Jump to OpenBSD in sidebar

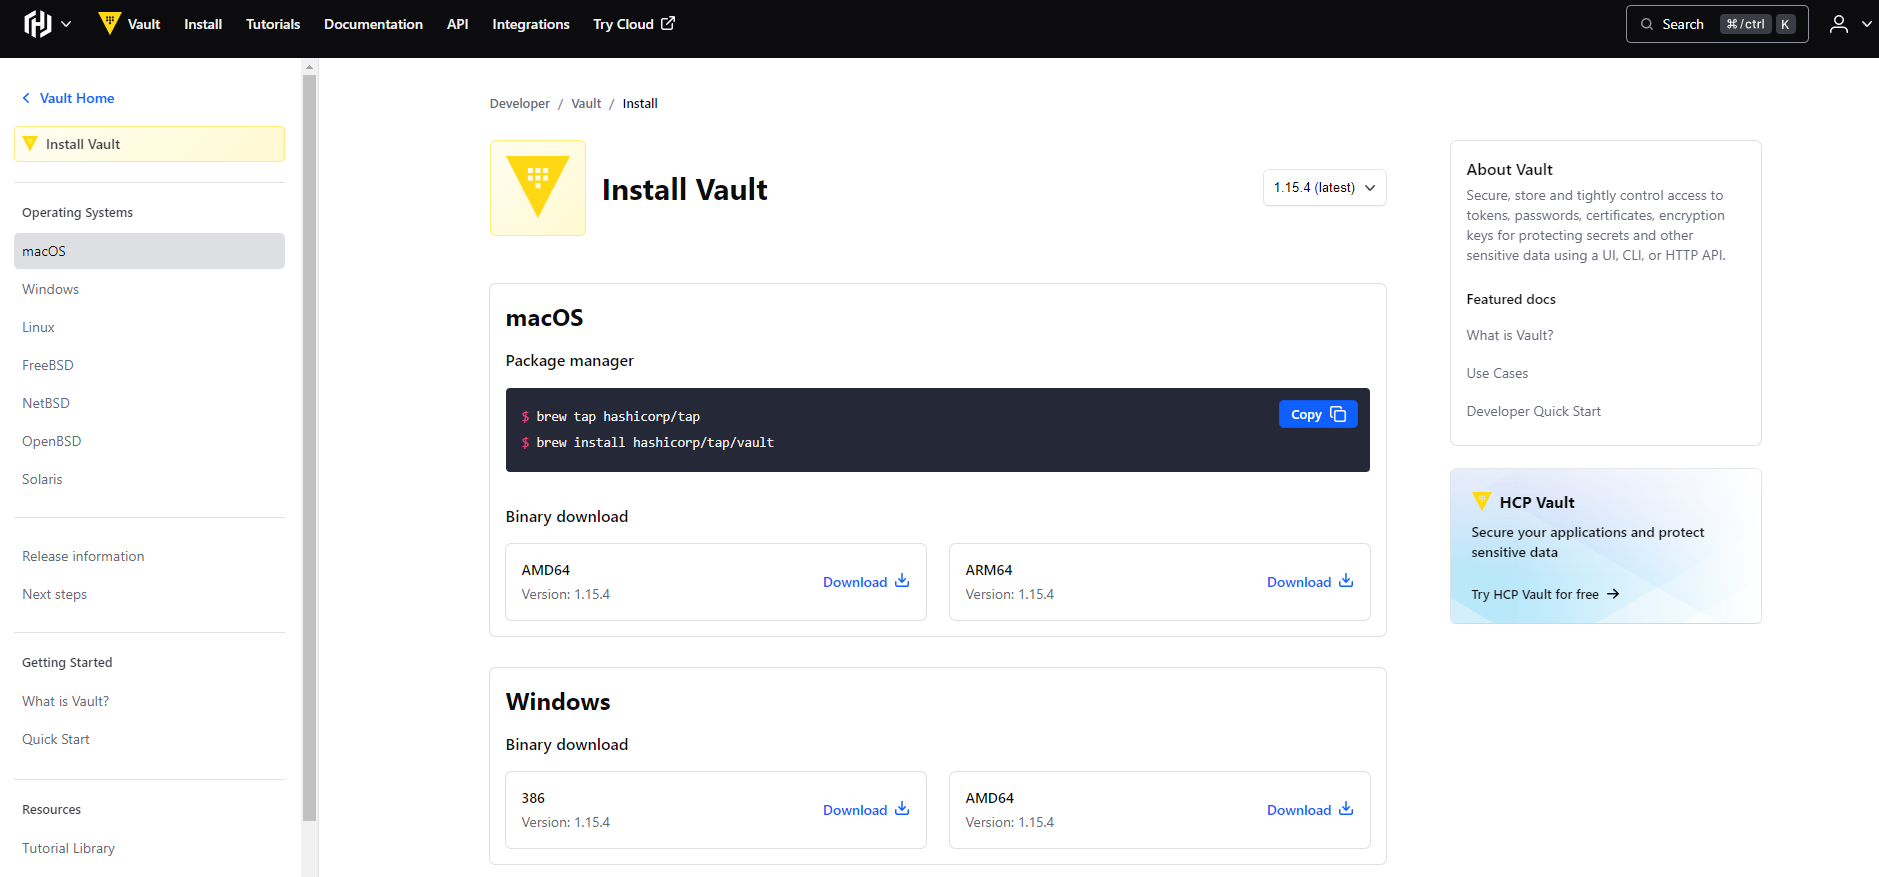tap(52, 441)
